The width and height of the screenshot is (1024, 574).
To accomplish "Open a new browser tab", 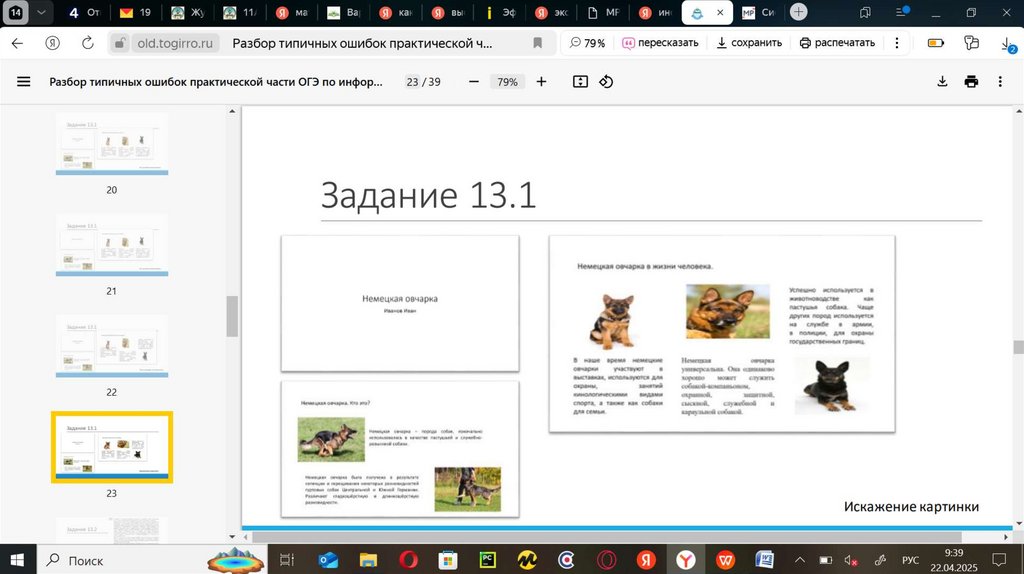I will pos(798,12).
